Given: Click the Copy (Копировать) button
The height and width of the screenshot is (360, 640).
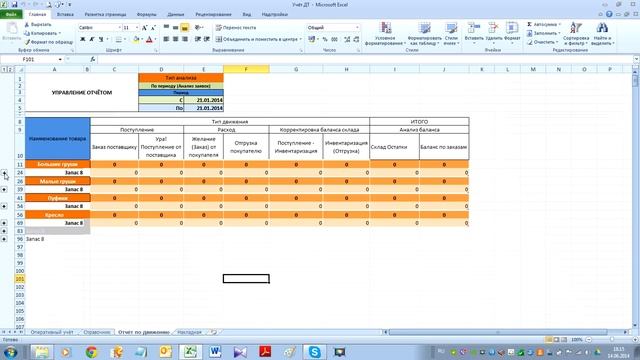Looking at the screenshot, I should point(42,33).
